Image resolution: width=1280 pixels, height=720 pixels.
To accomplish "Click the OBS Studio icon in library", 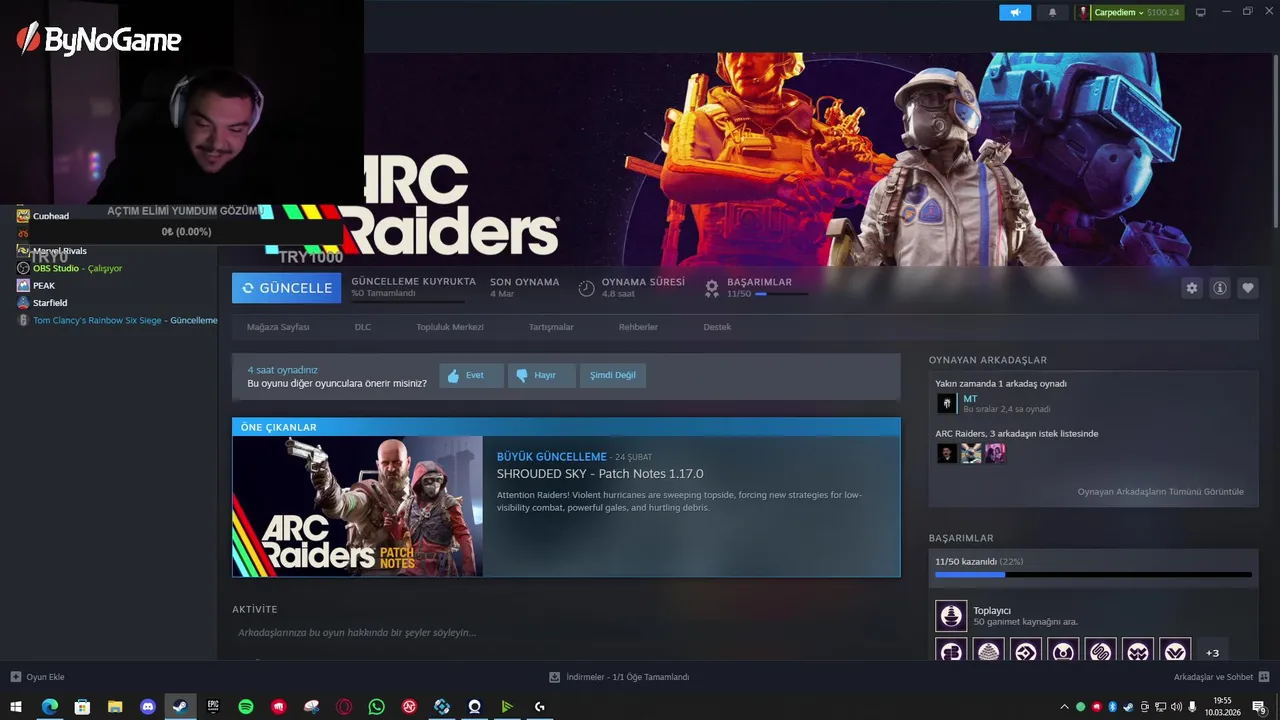I will click(x=23, y=268).
